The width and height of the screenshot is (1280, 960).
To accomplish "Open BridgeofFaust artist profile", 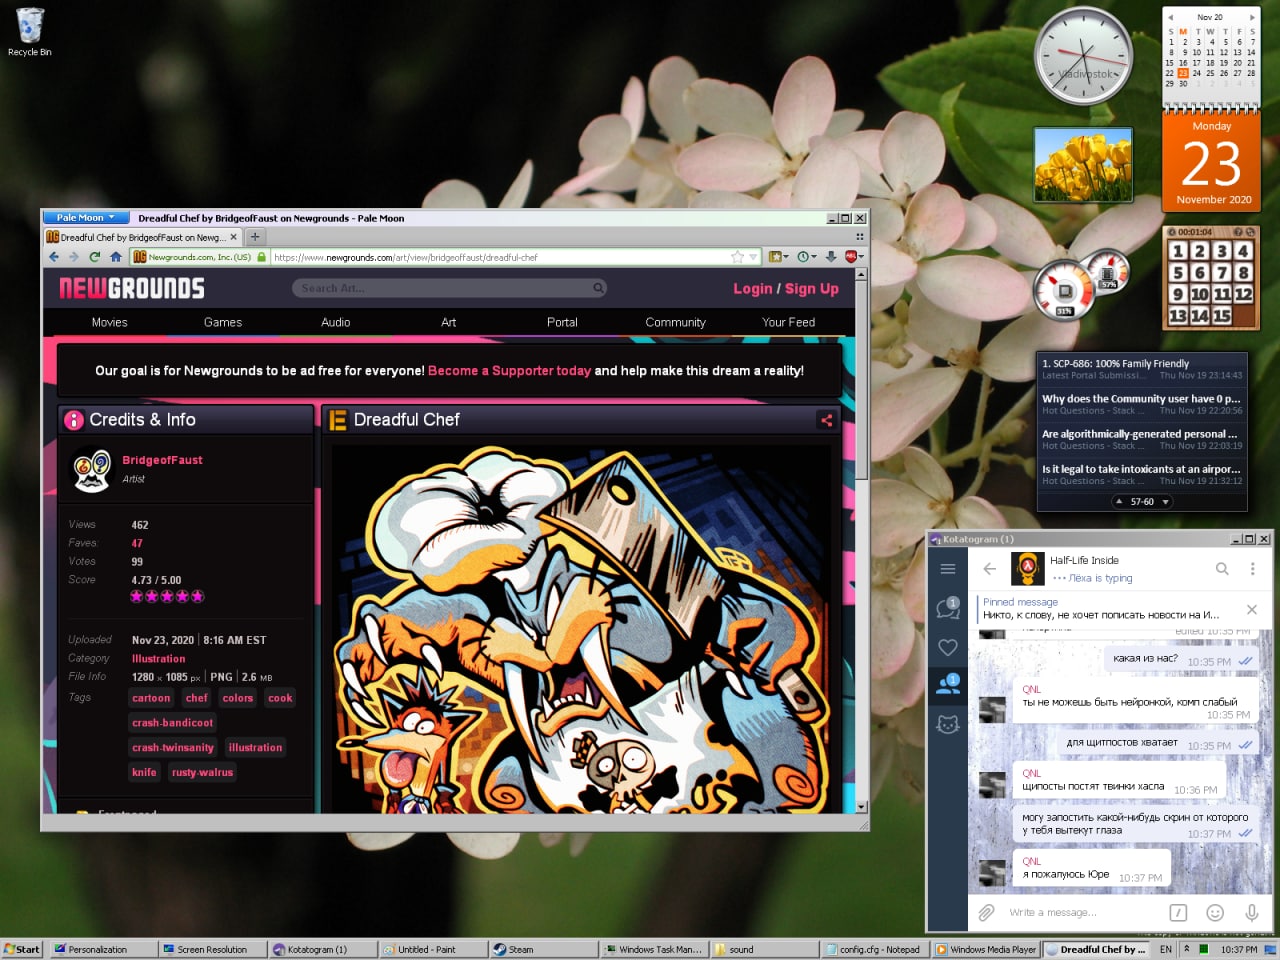I will (162, 460).
